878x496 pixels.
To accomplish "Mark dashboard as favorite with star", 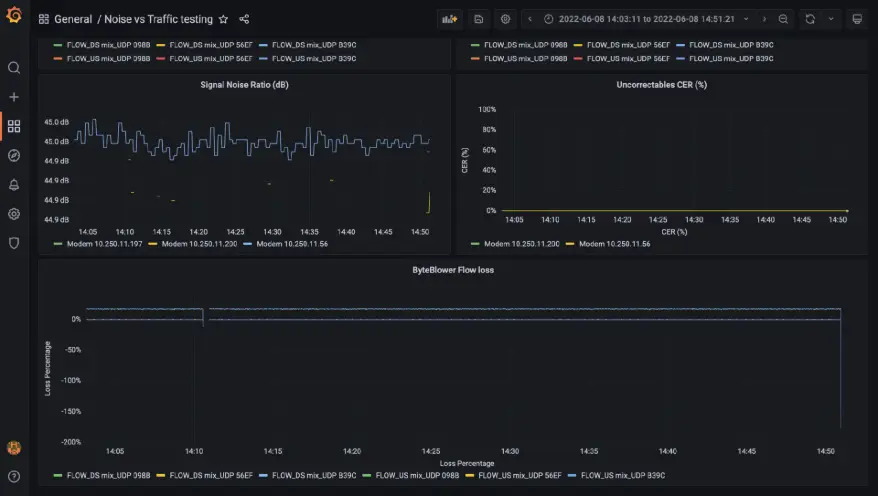I will (223, 19).
